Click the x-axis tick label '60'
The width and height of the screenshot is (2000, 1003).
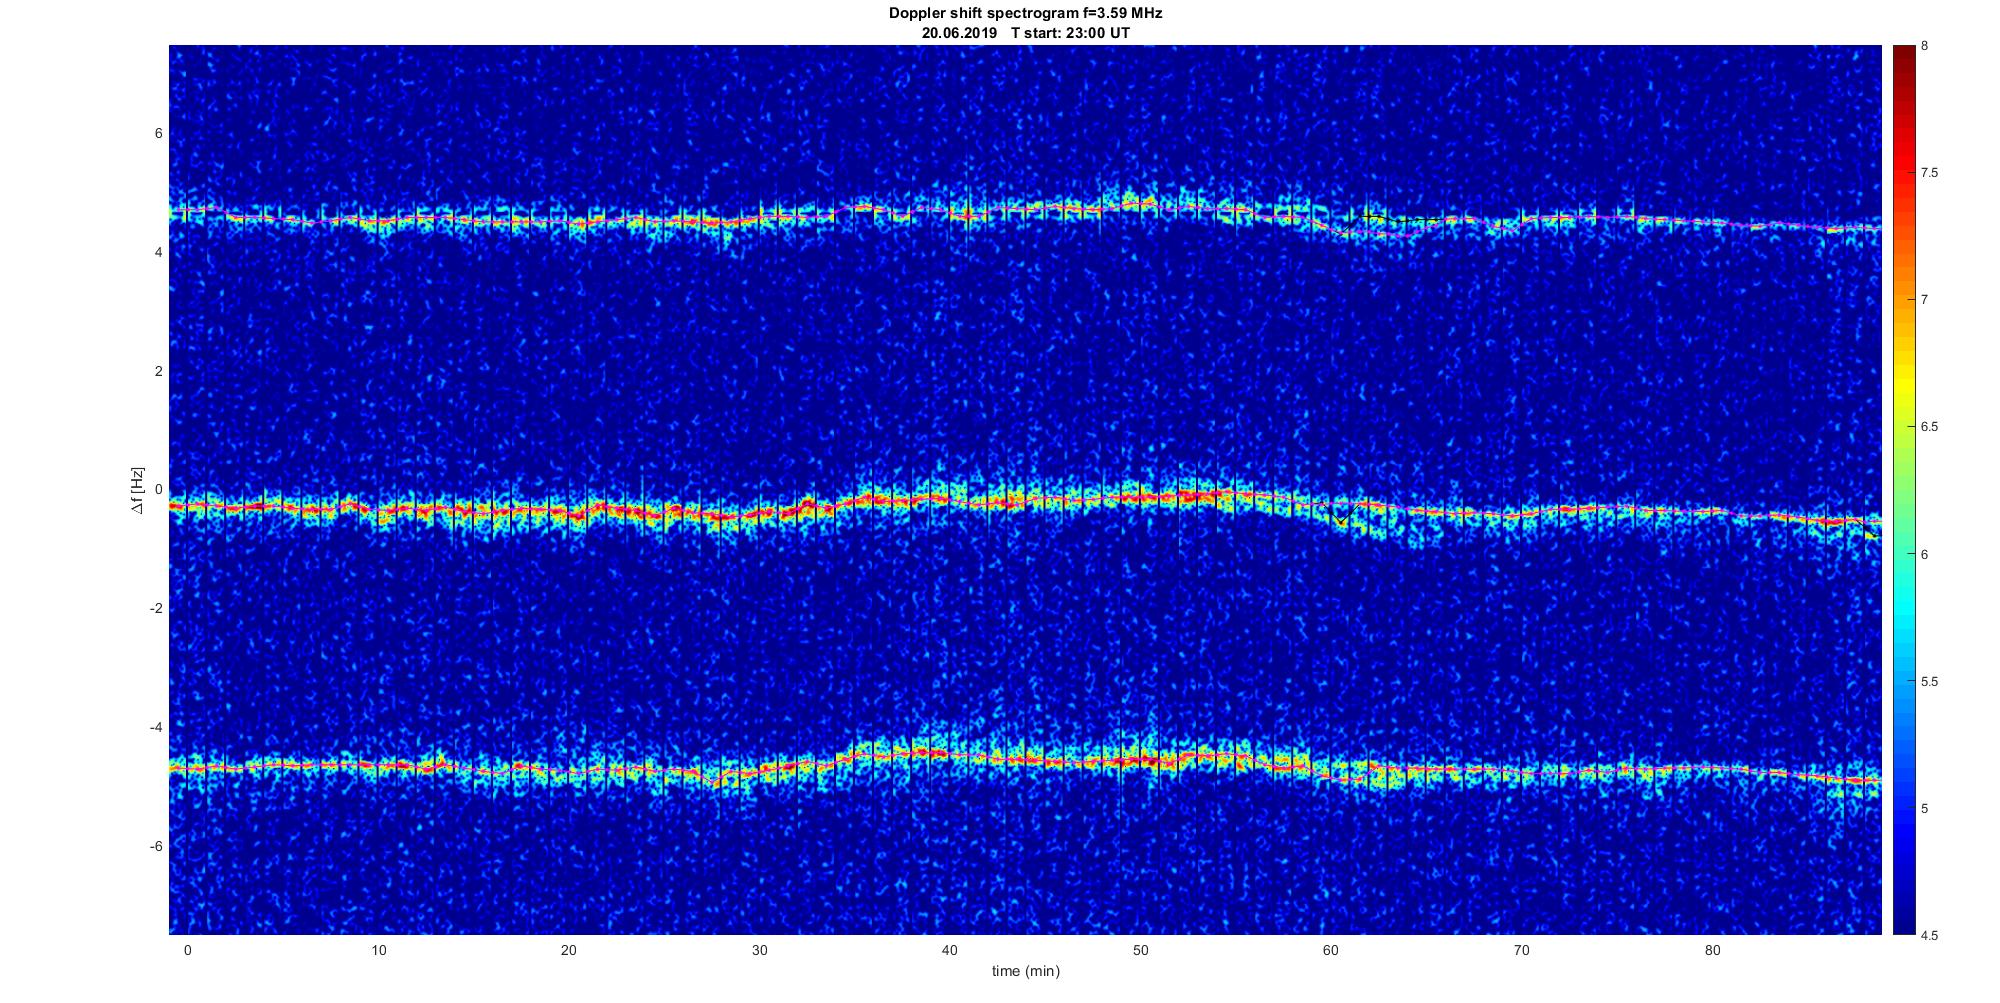1331,951
